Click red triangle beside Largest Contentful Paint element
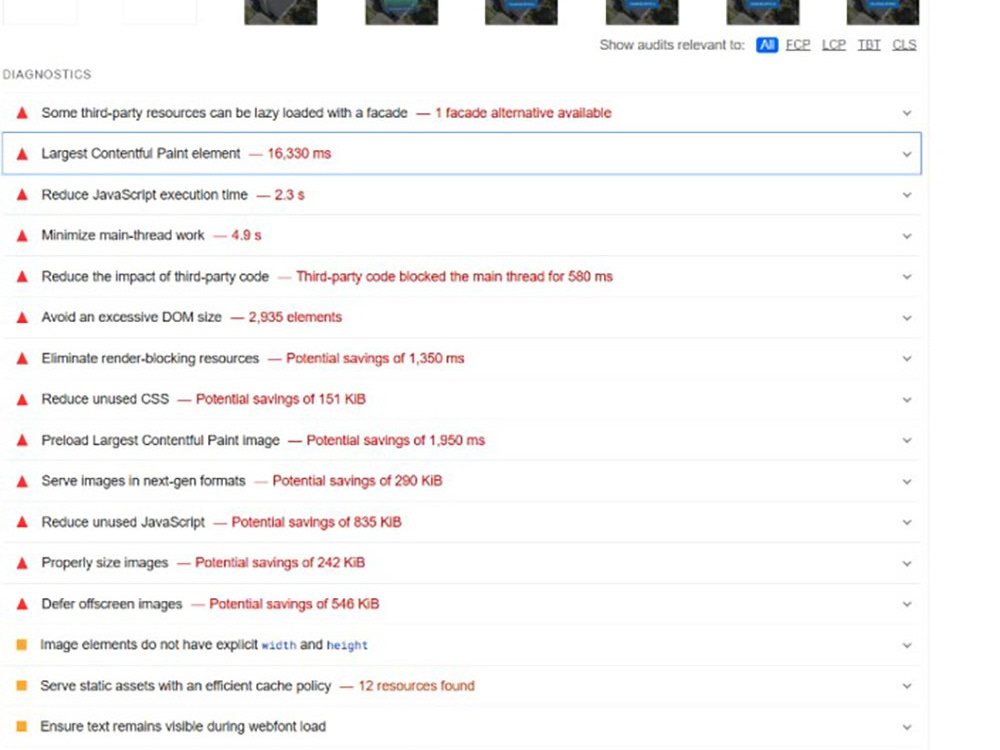This screenshot has width=1000, height=750. [22, 154]
